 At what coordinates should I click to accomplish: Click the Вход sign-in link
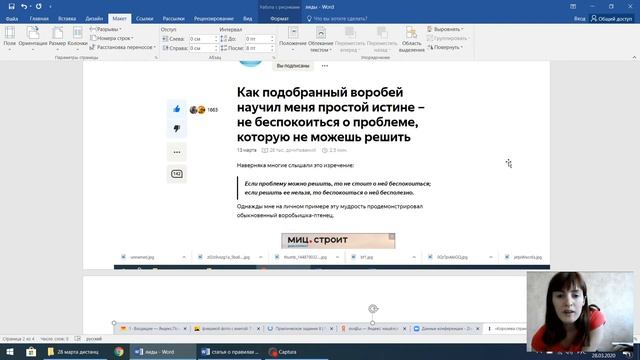[x=579, y=18]
